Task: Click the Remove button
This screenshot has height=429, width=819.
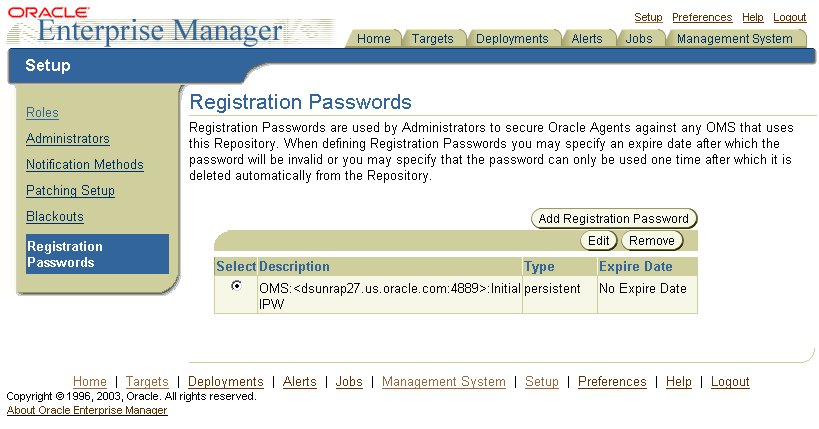Action: (651, 241)
